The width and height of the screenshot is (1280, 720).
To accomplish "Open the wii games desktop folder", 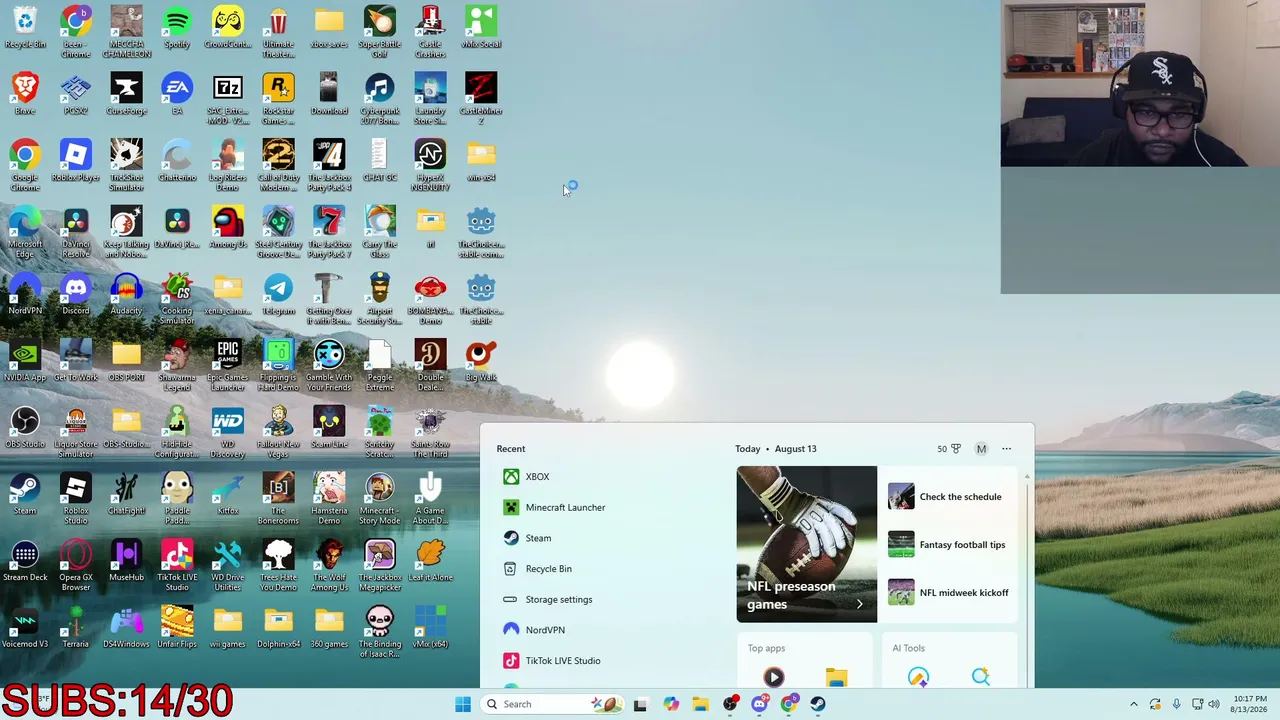I will coord(228,629).
